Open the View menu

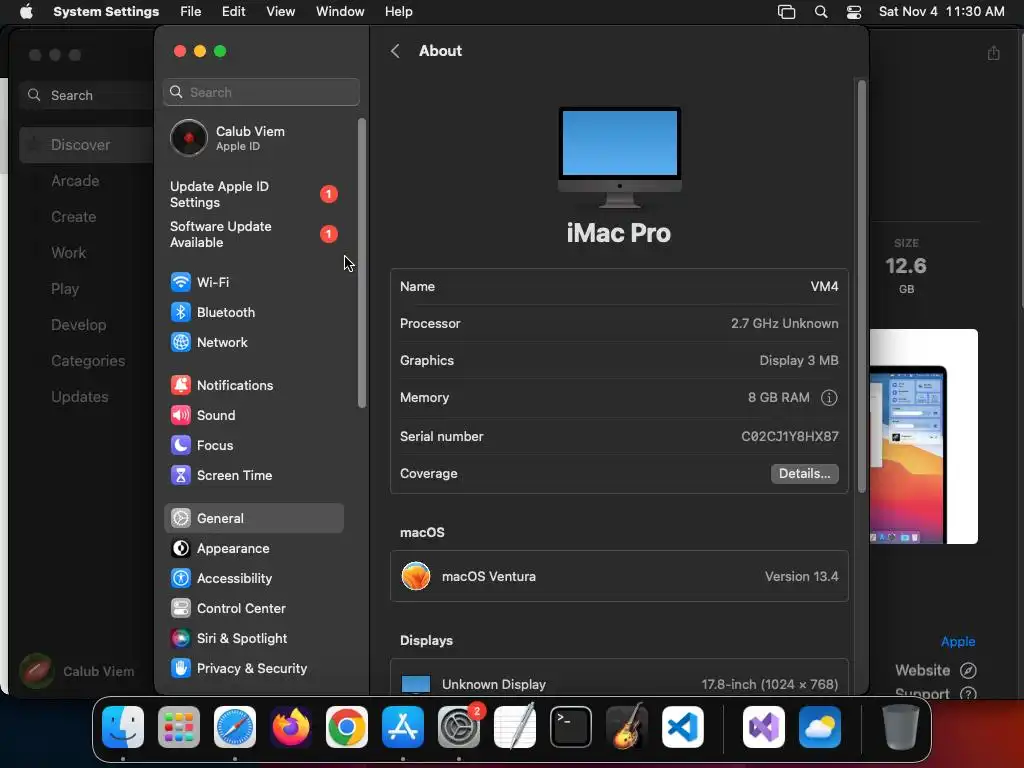pos(280,12)
